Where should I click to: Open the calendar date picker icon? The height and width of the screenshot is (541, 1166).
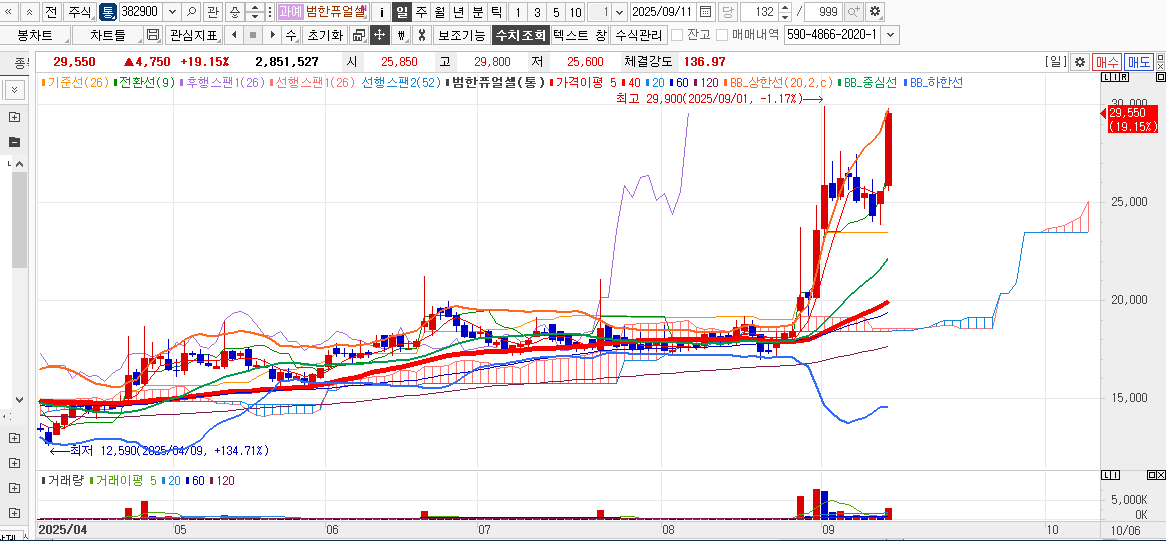[706, 12]
